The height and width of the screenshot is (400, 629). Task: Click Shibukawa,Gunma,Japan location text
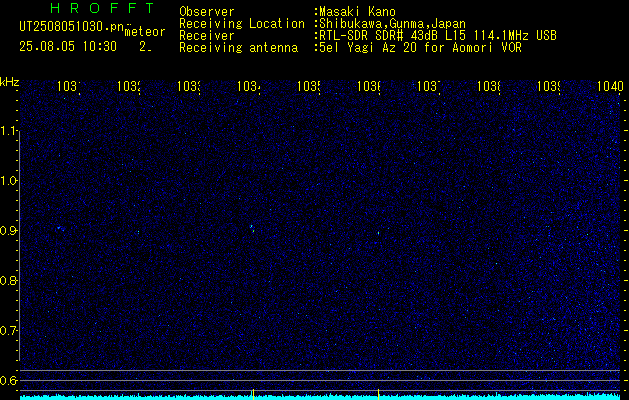[390, 24]
